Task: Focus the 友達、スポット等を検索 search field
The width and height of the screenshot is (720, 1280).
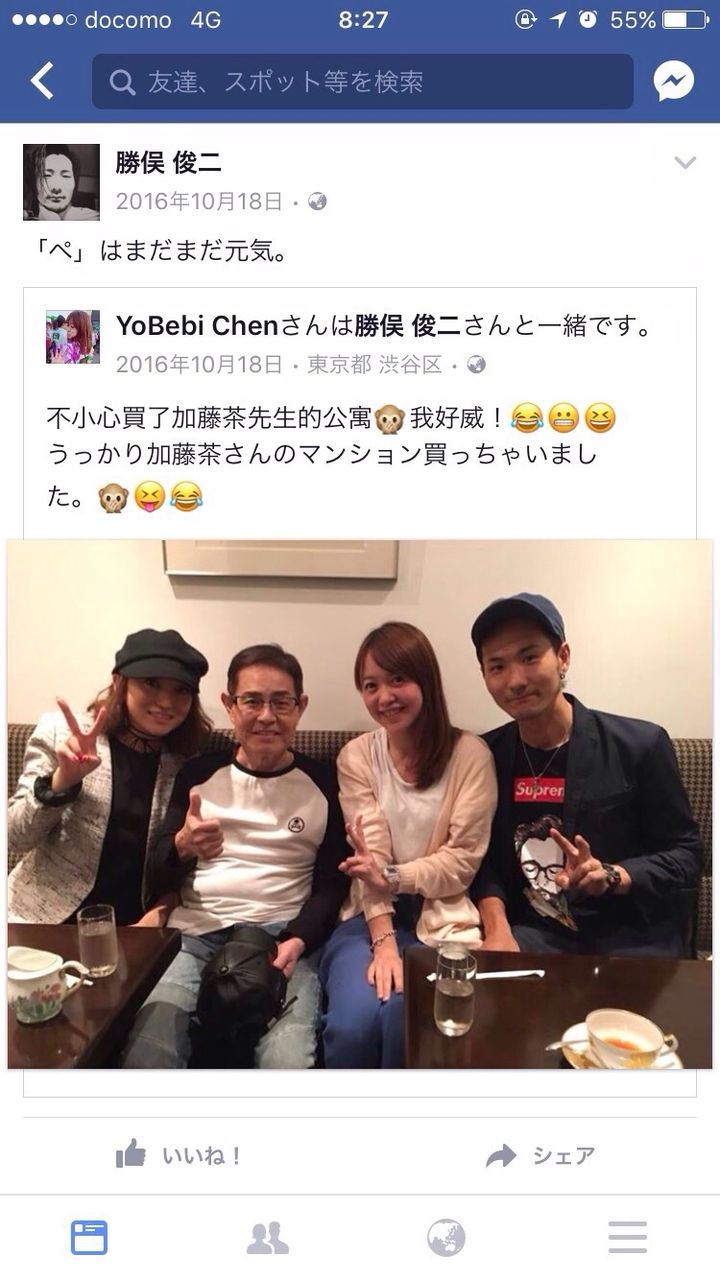Action: click(363, 81)
